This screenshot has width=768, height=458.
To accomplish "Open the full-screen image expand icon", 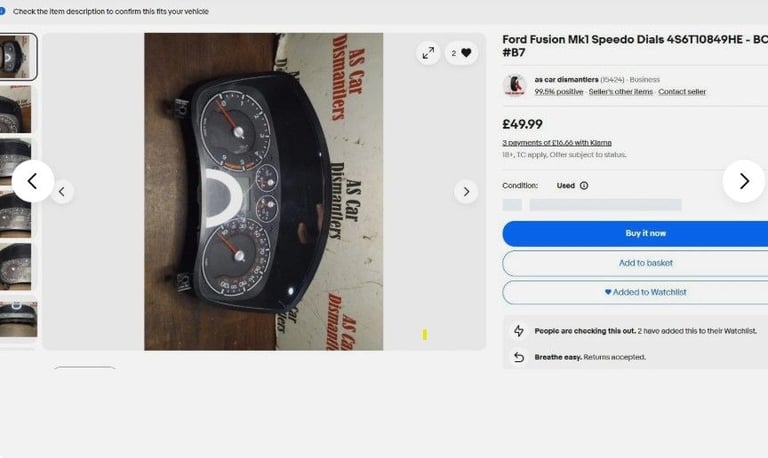I will [428, 53].
